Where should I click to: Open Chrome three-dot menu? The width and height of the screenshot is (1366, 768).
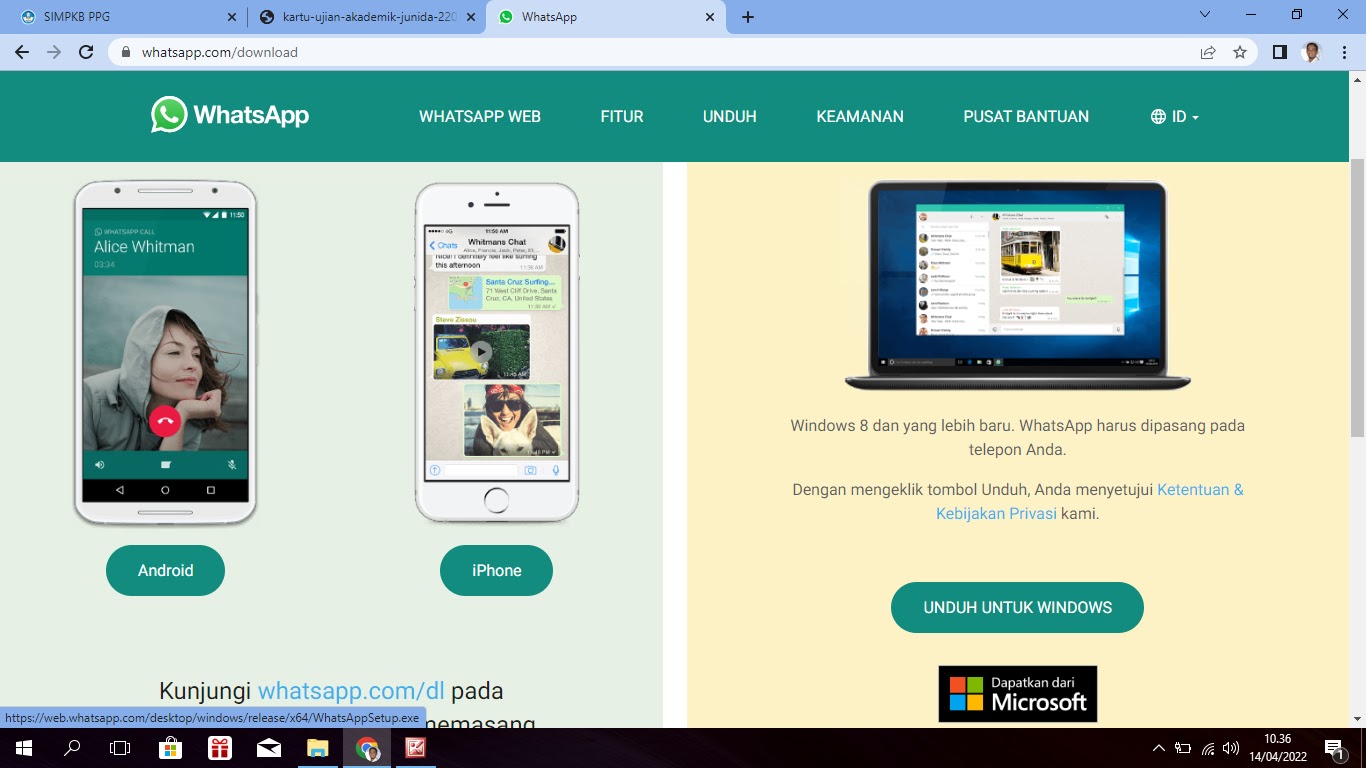click(x=1343, y=52)
